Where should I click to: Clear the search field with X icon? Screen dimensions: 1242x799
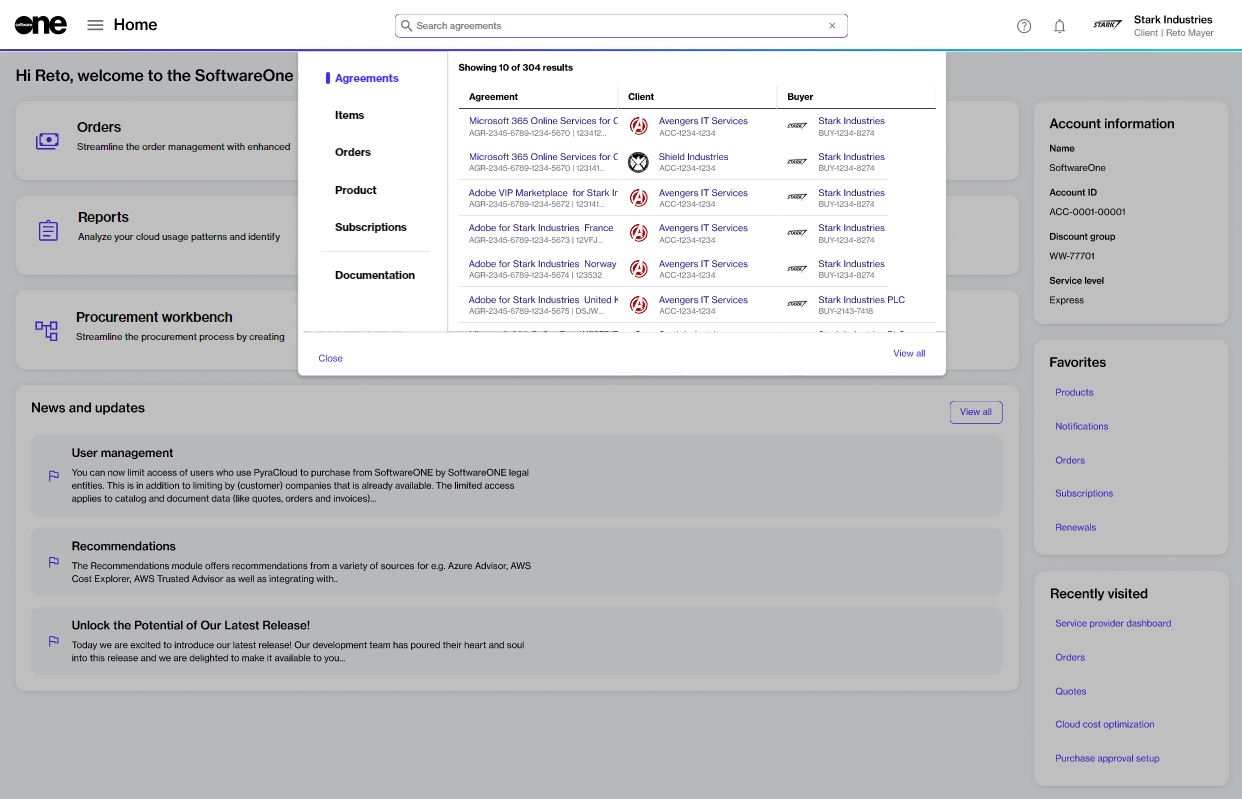(x=832, y=26)
